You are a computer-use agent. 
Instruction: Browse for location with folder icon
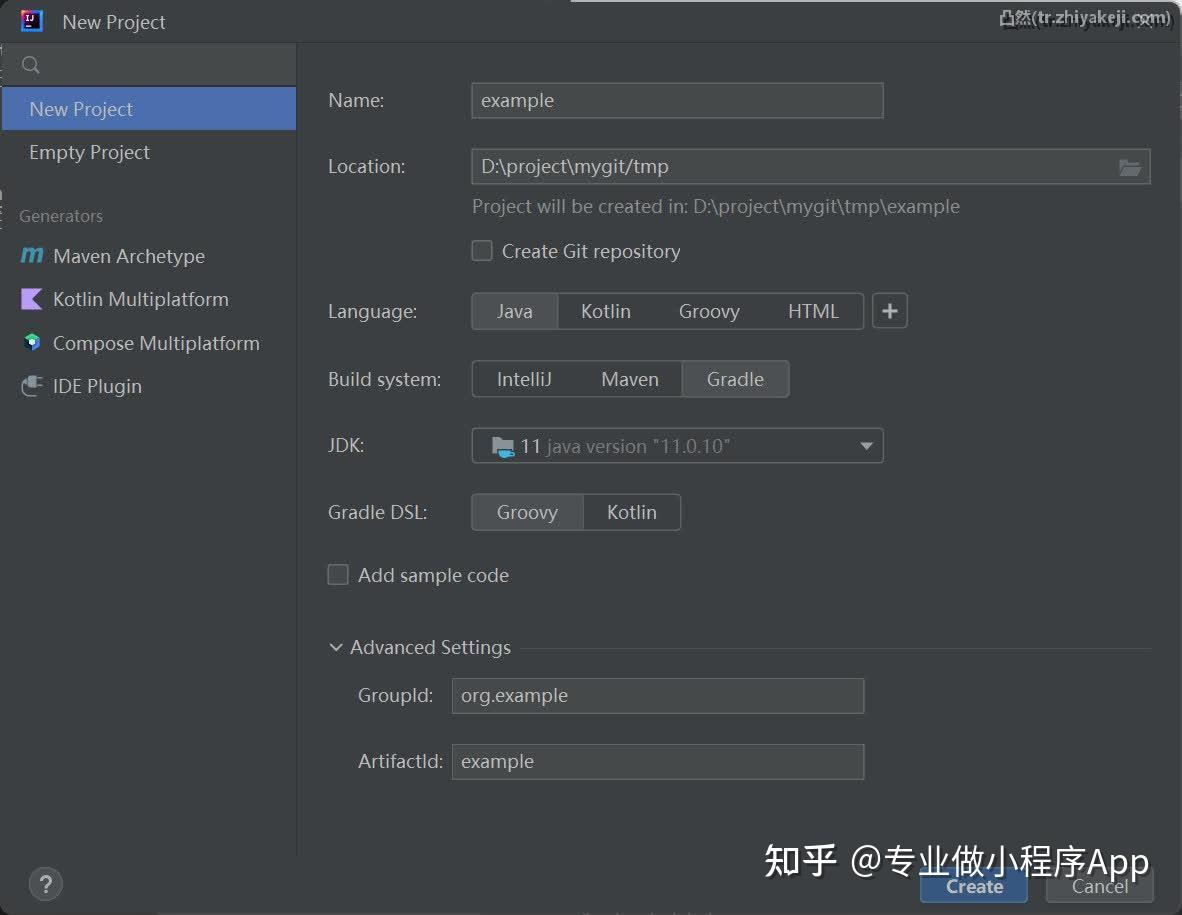1129,167
